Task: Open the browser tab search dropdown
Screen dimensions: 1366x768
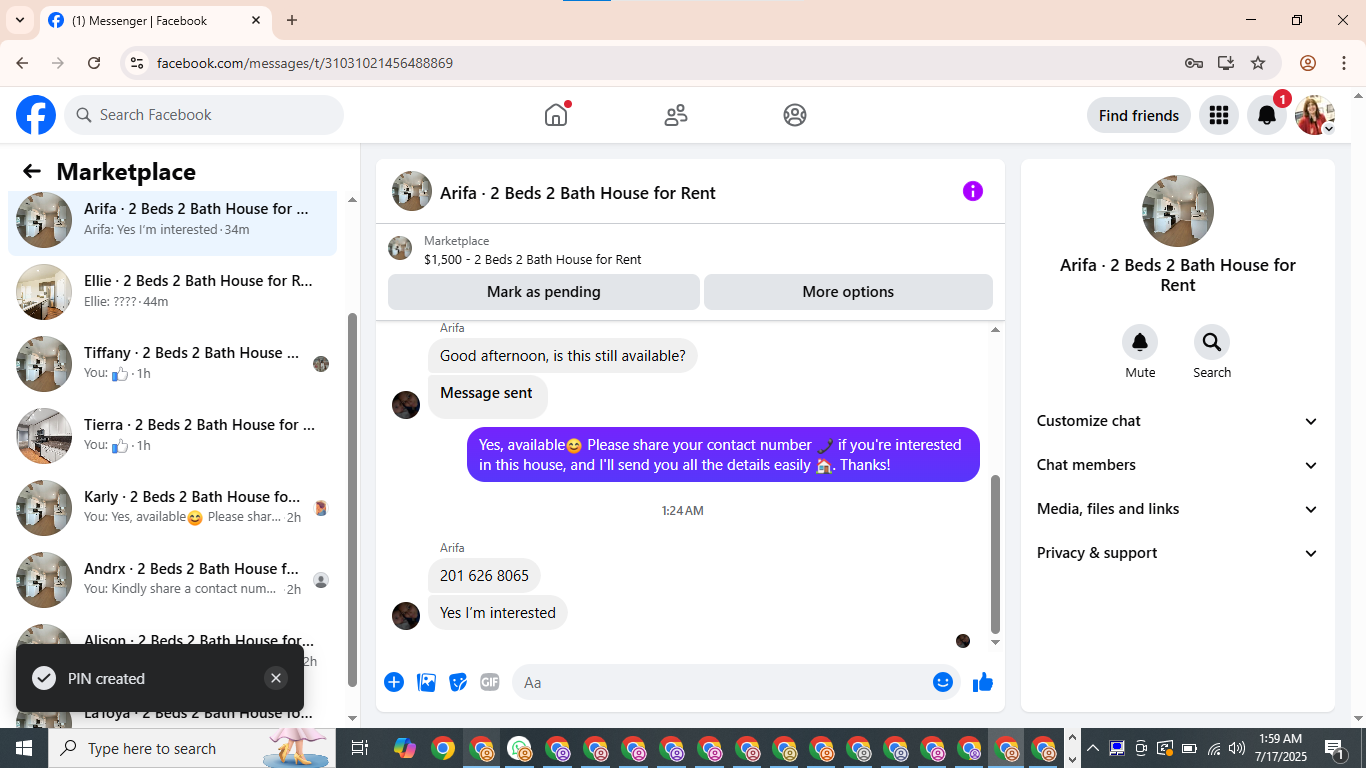Action: pyautogui.click(x=19, y=20)
